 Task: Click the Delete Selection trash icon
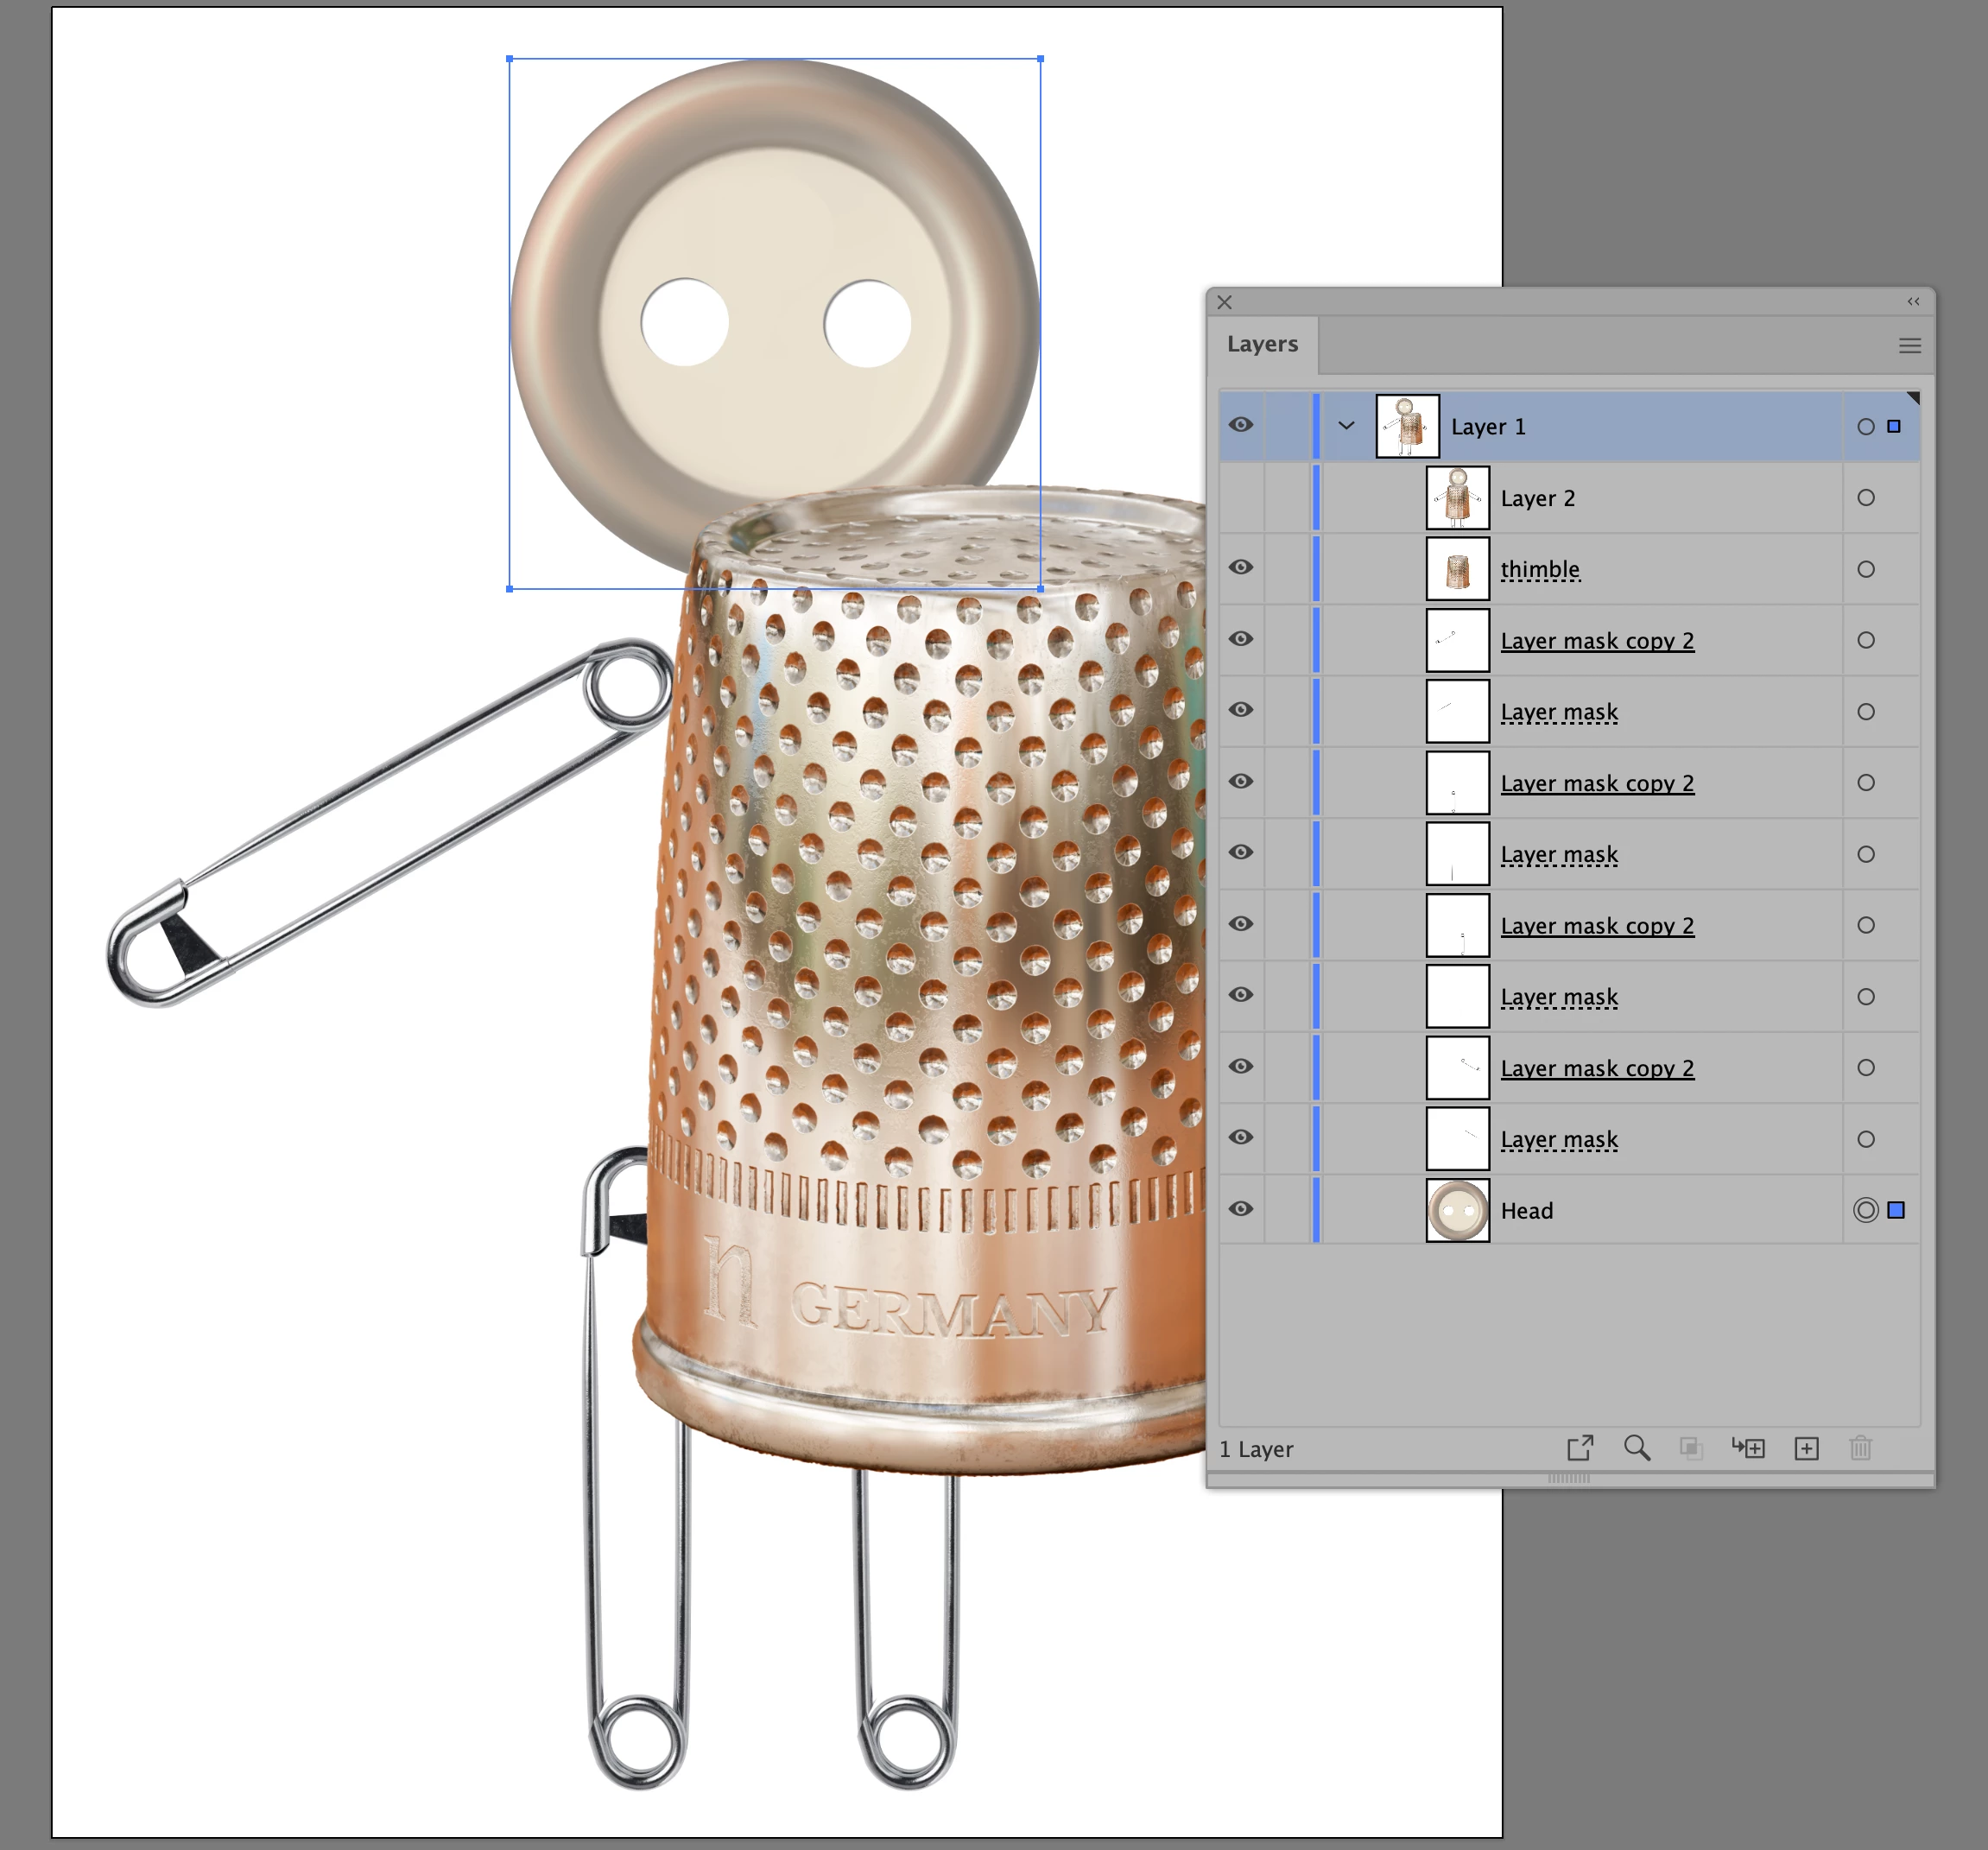(1860, 1448)
